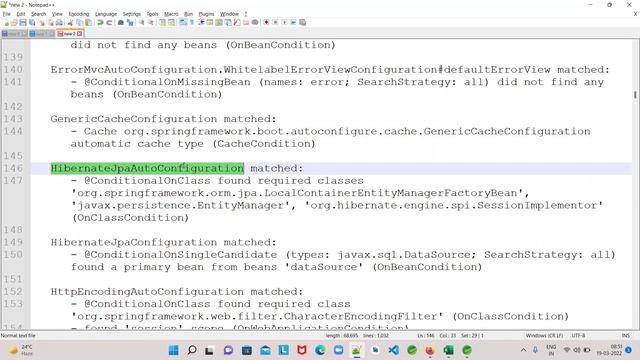Click the Close All toolbar icon
Viewport: 640px width, 360px height.
pyautogui.click(x=50, y=22)
